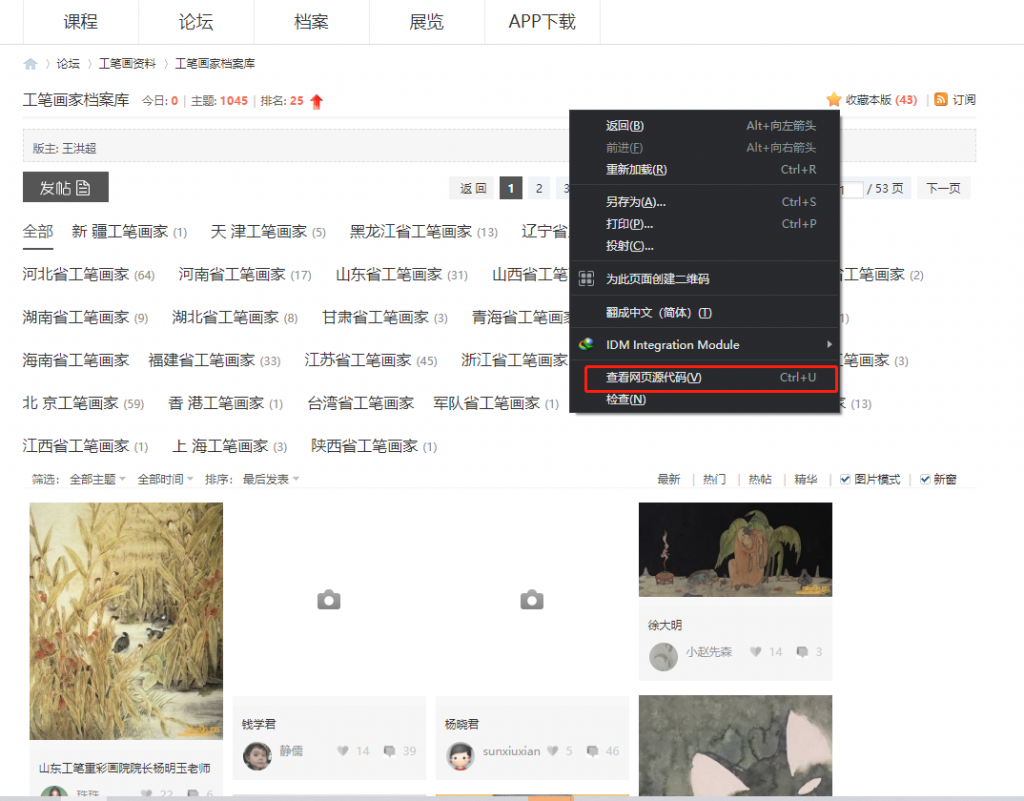Click the heart icon on 杨晓君 card
The height and width of the screenshot is (801, 1024).
click(x=552, y=751)
